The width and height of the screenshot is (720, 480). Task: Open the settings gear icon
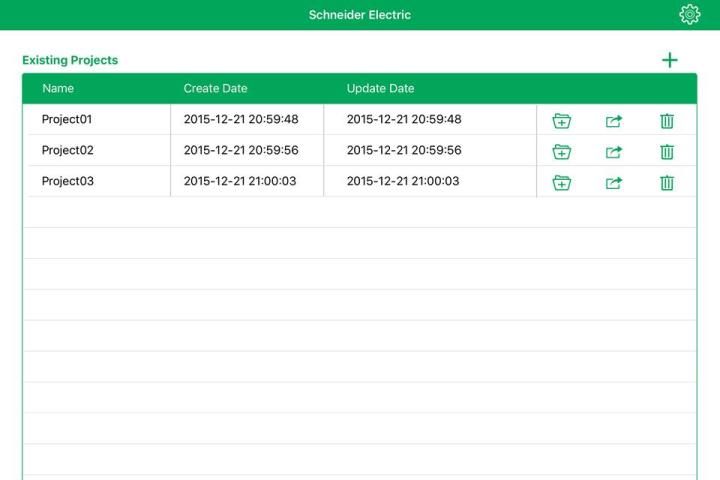point(689,15)
